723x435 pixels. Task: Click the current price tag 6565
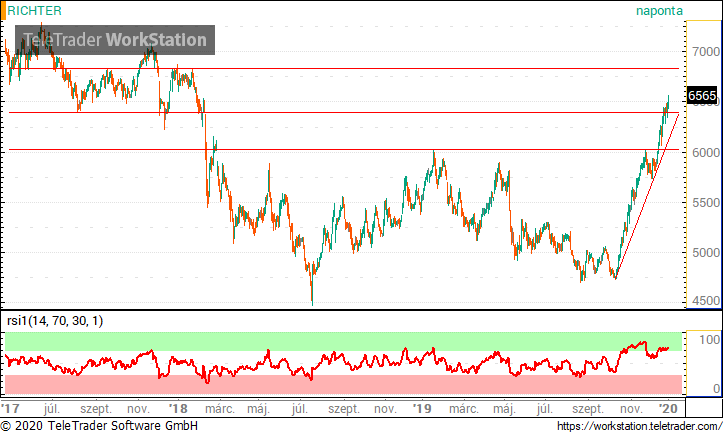[x=702, y=95]
